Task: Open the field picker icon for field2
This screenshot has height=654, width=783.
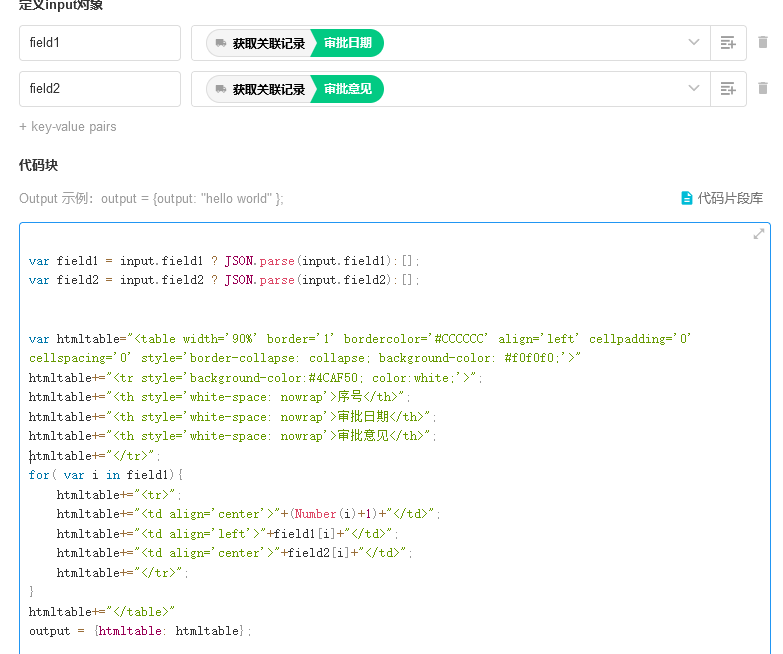Action: 728,89
